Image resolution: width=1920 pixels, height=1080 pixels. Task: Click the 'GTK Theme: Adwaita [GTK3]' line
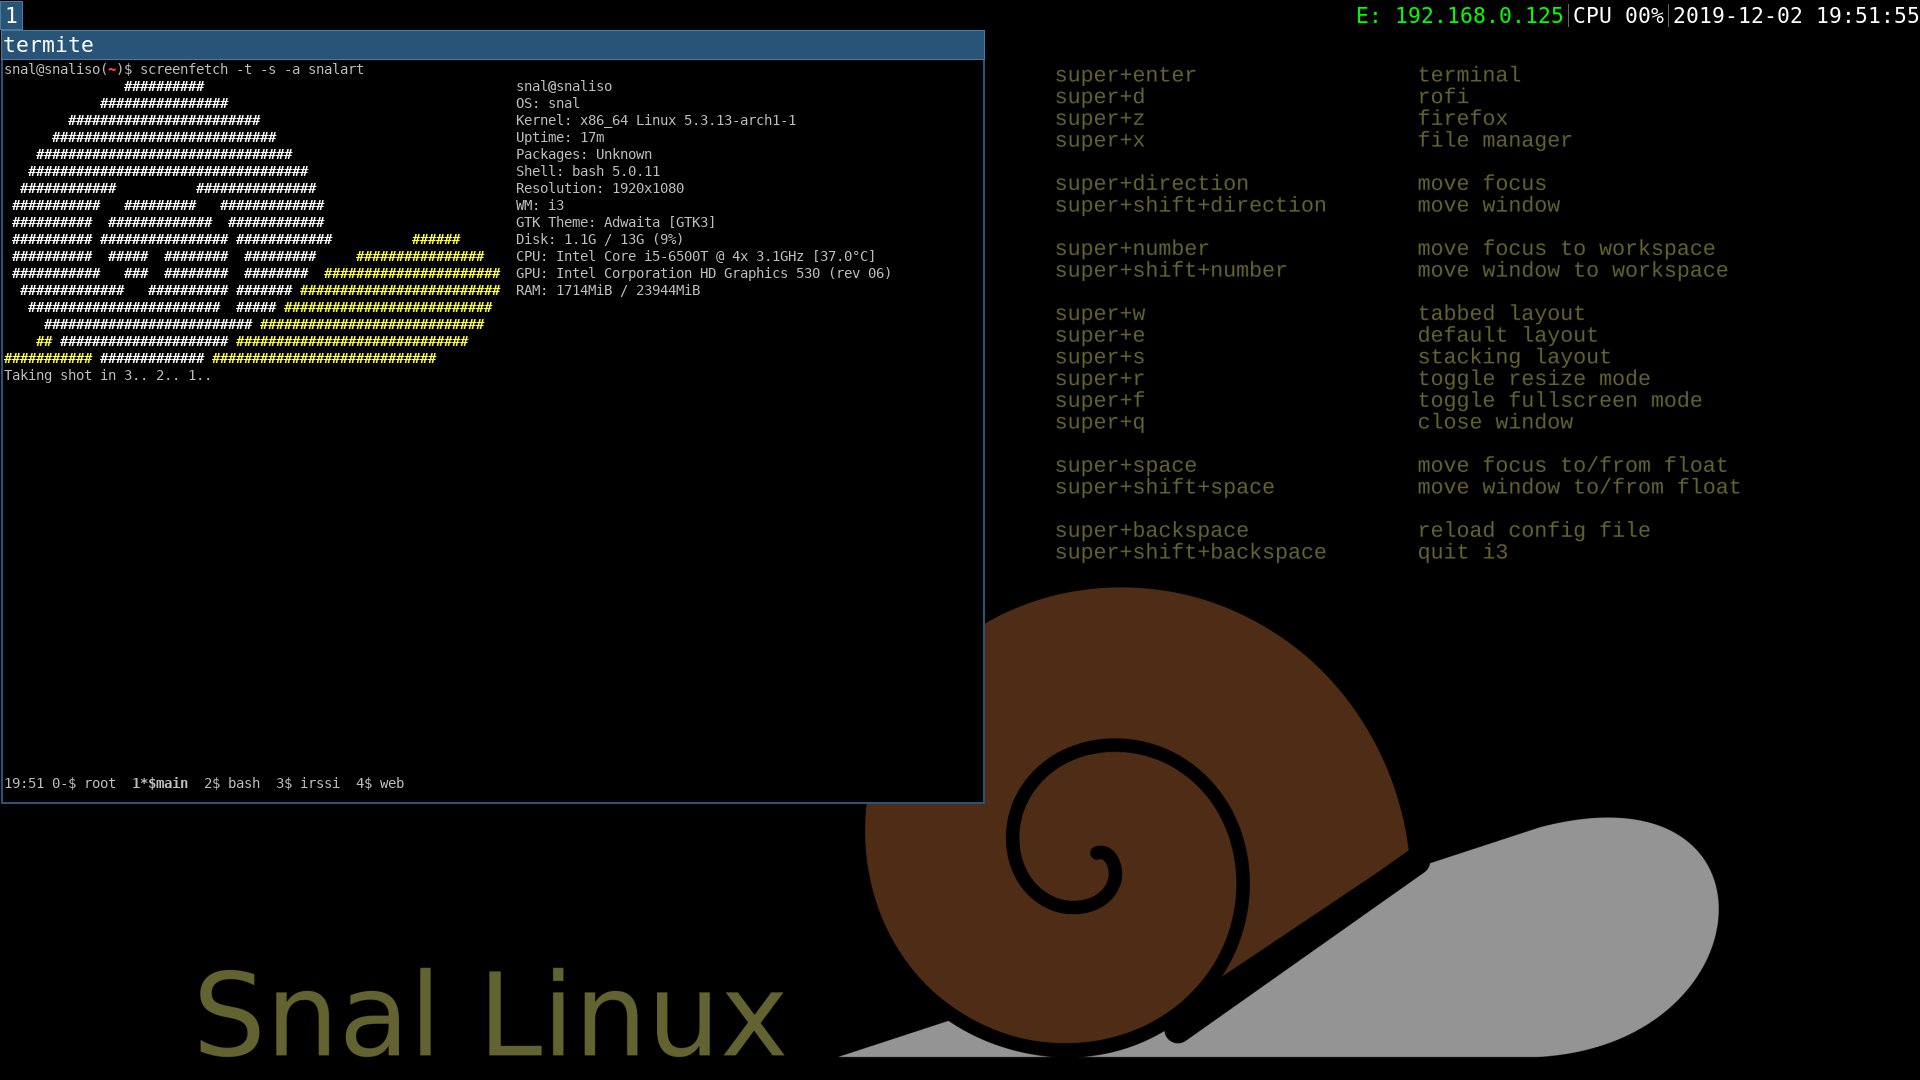pyautogui.click(x=616, y=222)
